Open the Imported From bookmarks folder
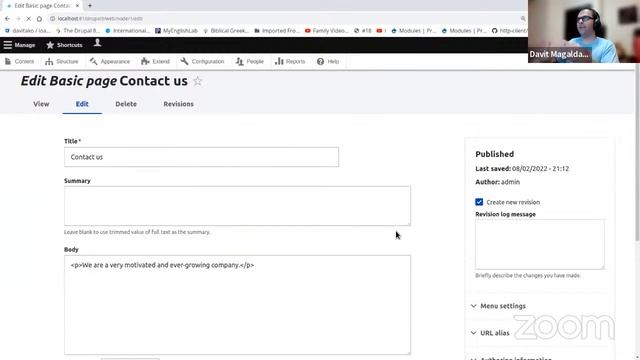 277,31
